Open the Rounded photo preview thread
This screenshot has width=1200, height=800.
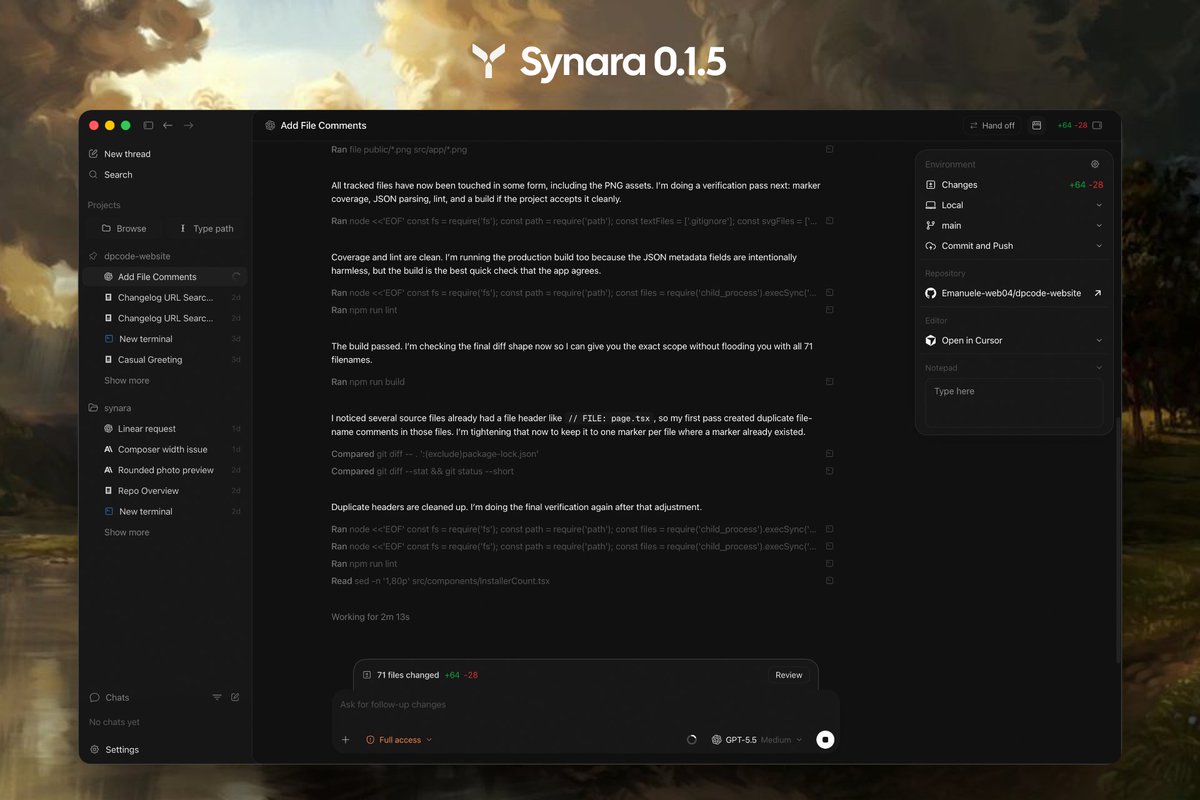pyautogui.click(x=165, y=470)
